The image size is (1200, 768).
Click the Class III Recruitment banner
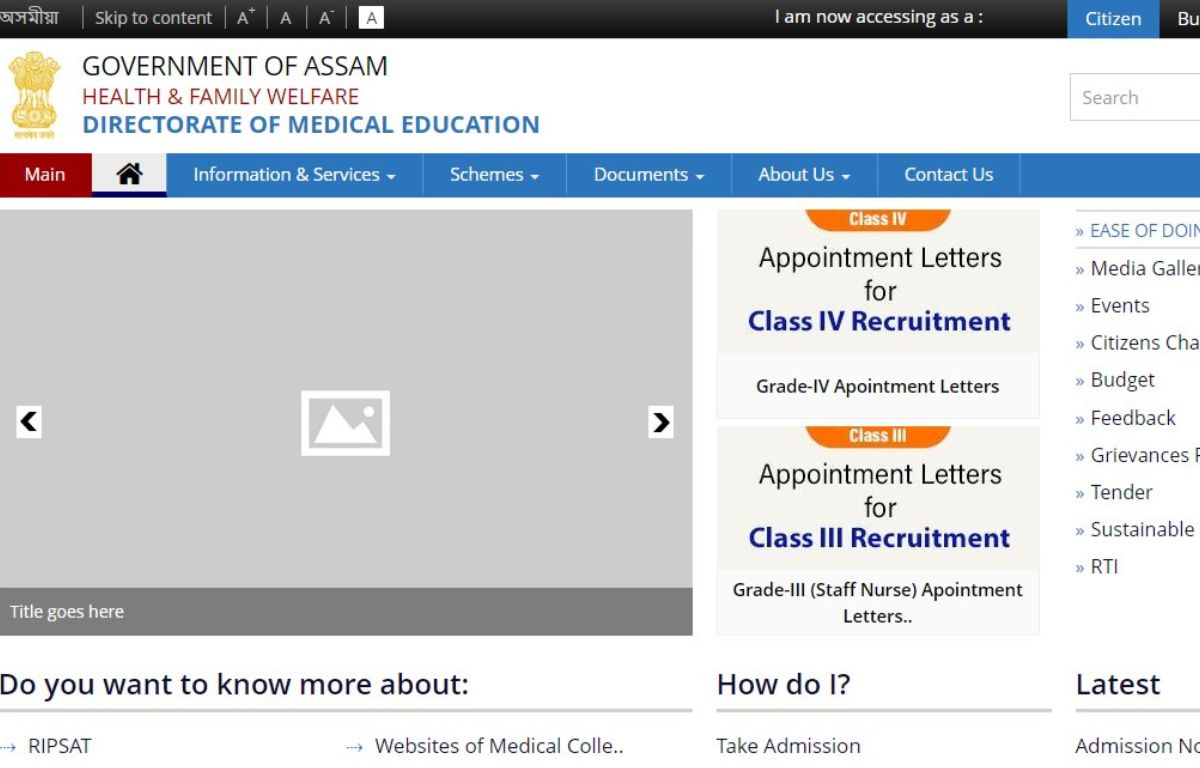(878, 498)
